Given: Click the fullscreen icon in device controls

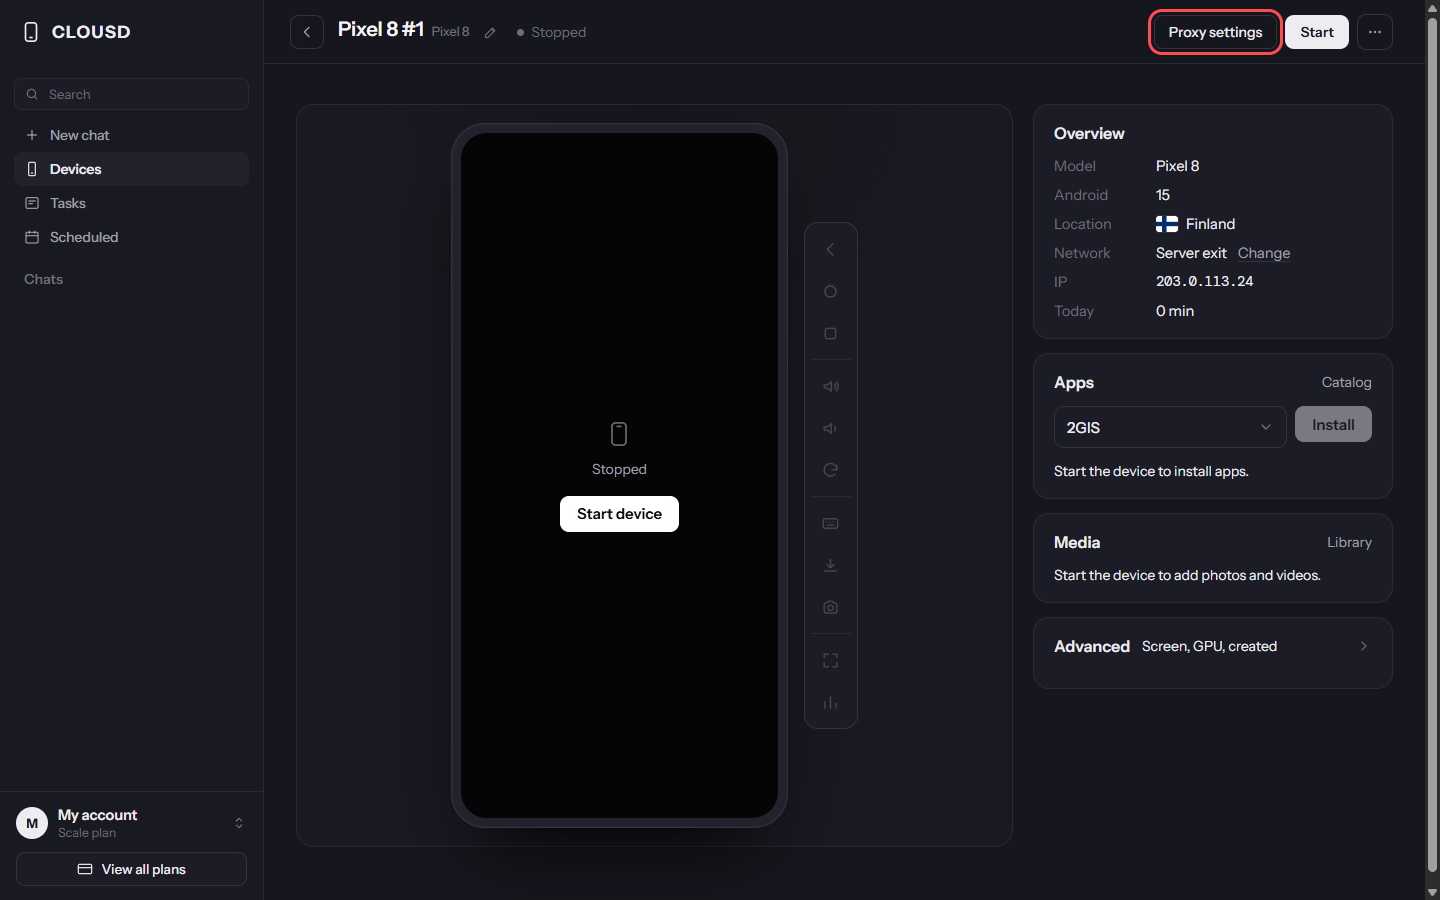Looking at the screenshot, I should click(830, 660).
